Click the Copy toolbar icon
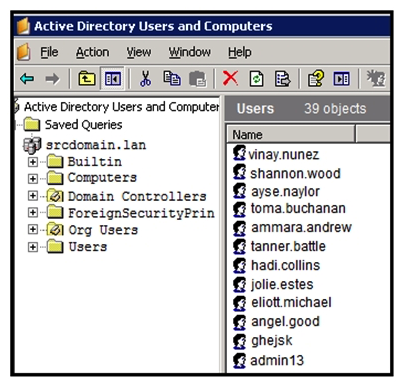The width and height of the screenshot is (403, 386). point(172,79)
